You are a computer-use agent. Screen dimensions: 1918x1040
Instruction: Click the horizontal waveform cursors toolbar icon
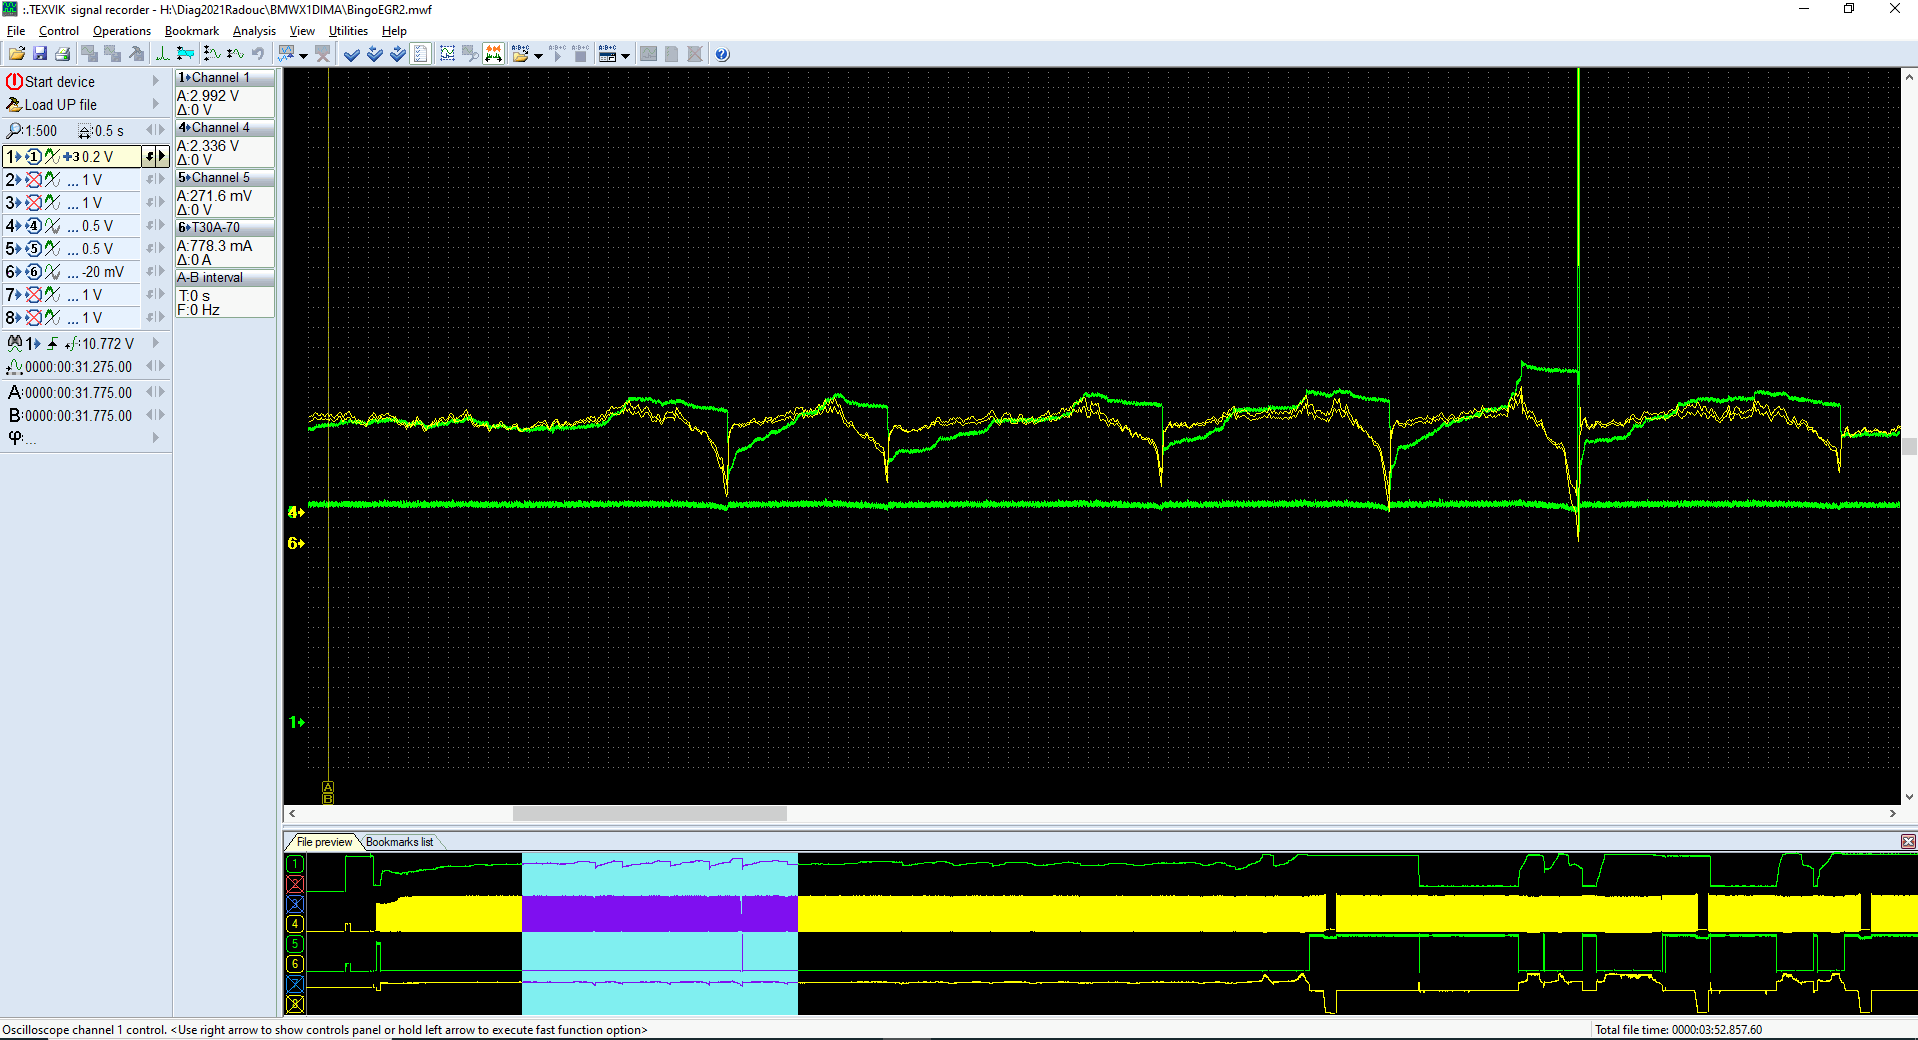coord(235,54)
